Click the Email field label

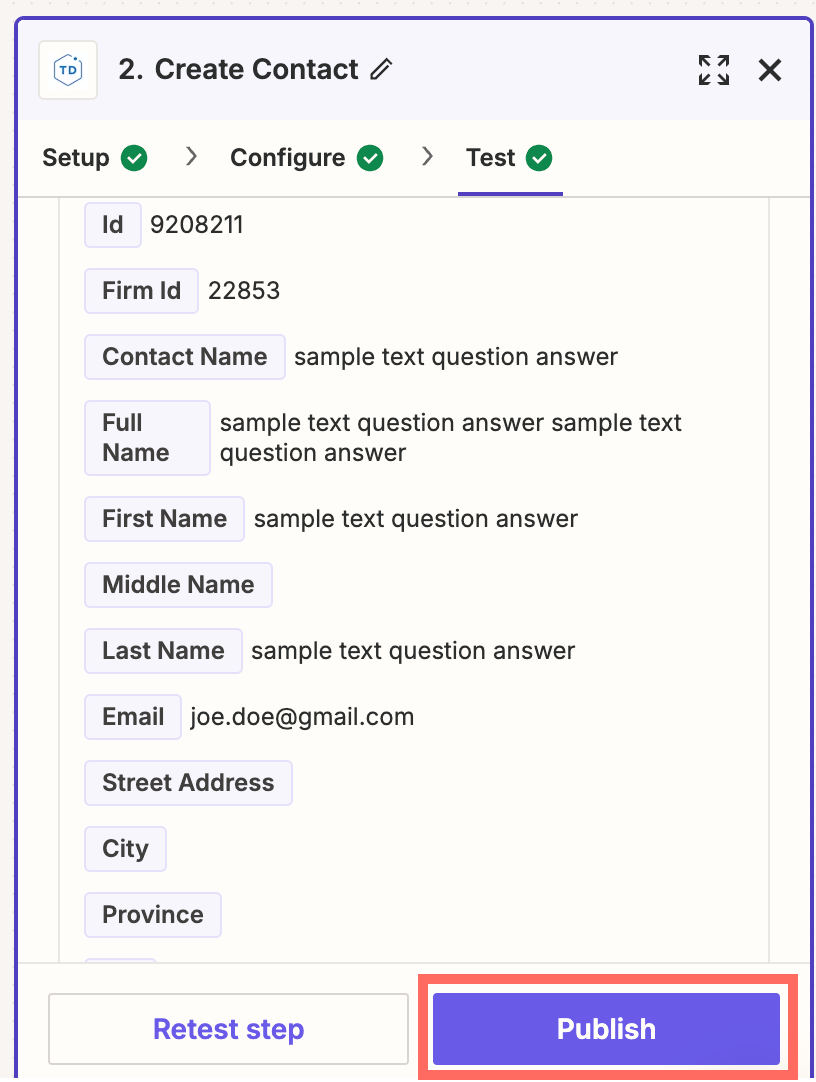click(133, 717)
